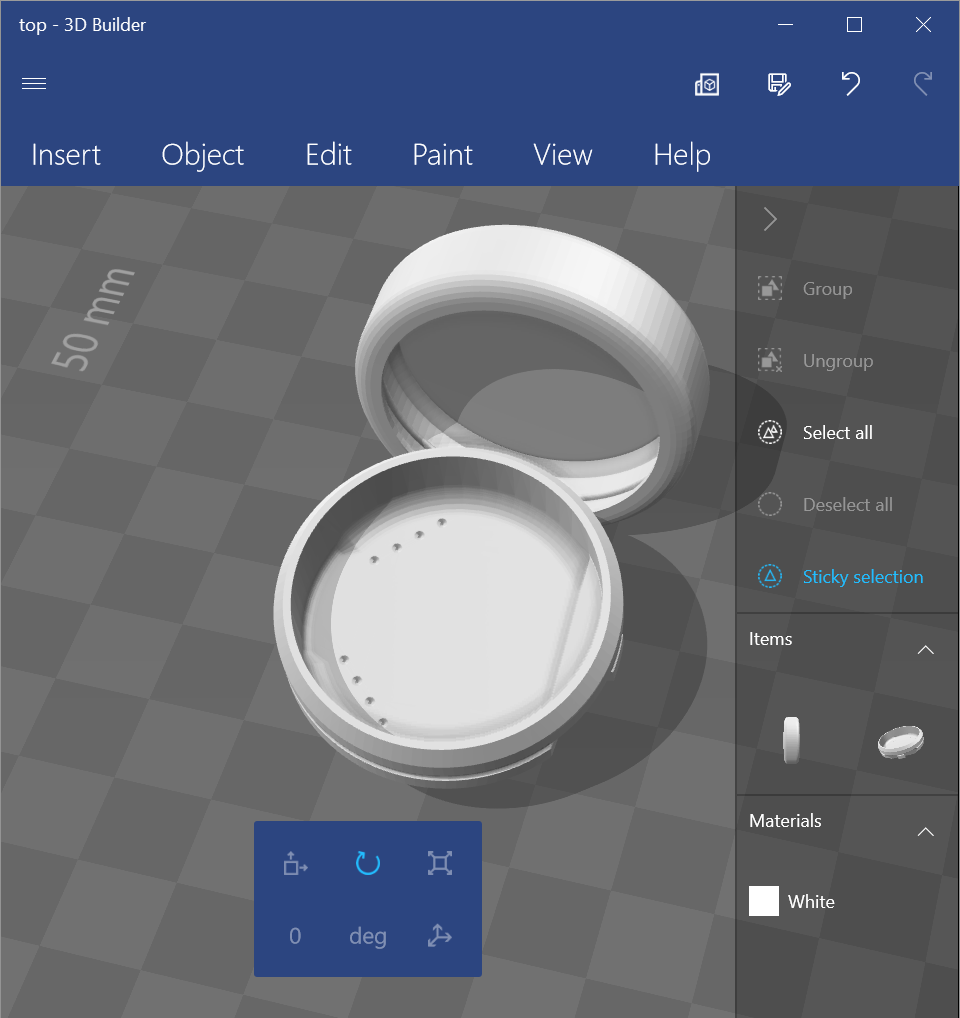Click the Group label
The image size is (960, 1018).
(828, 289)
